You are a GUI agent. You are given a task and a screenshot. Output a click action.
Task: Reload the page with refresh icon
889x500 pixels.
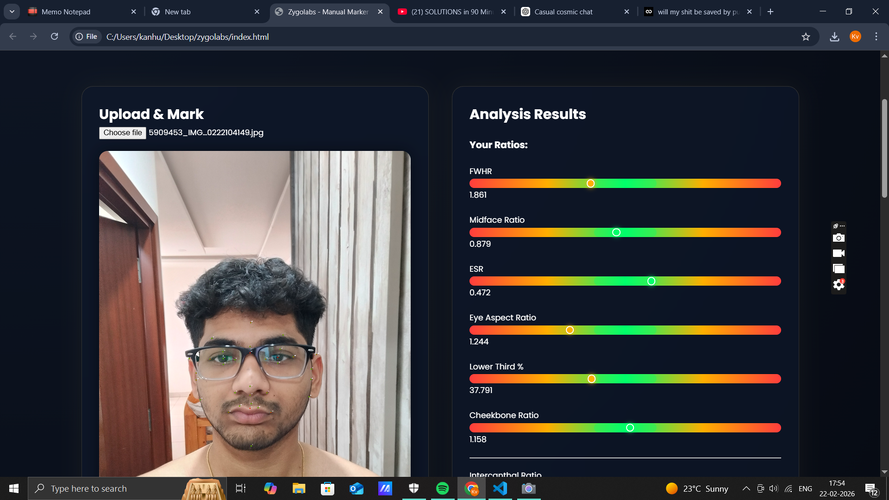point(54,37)
